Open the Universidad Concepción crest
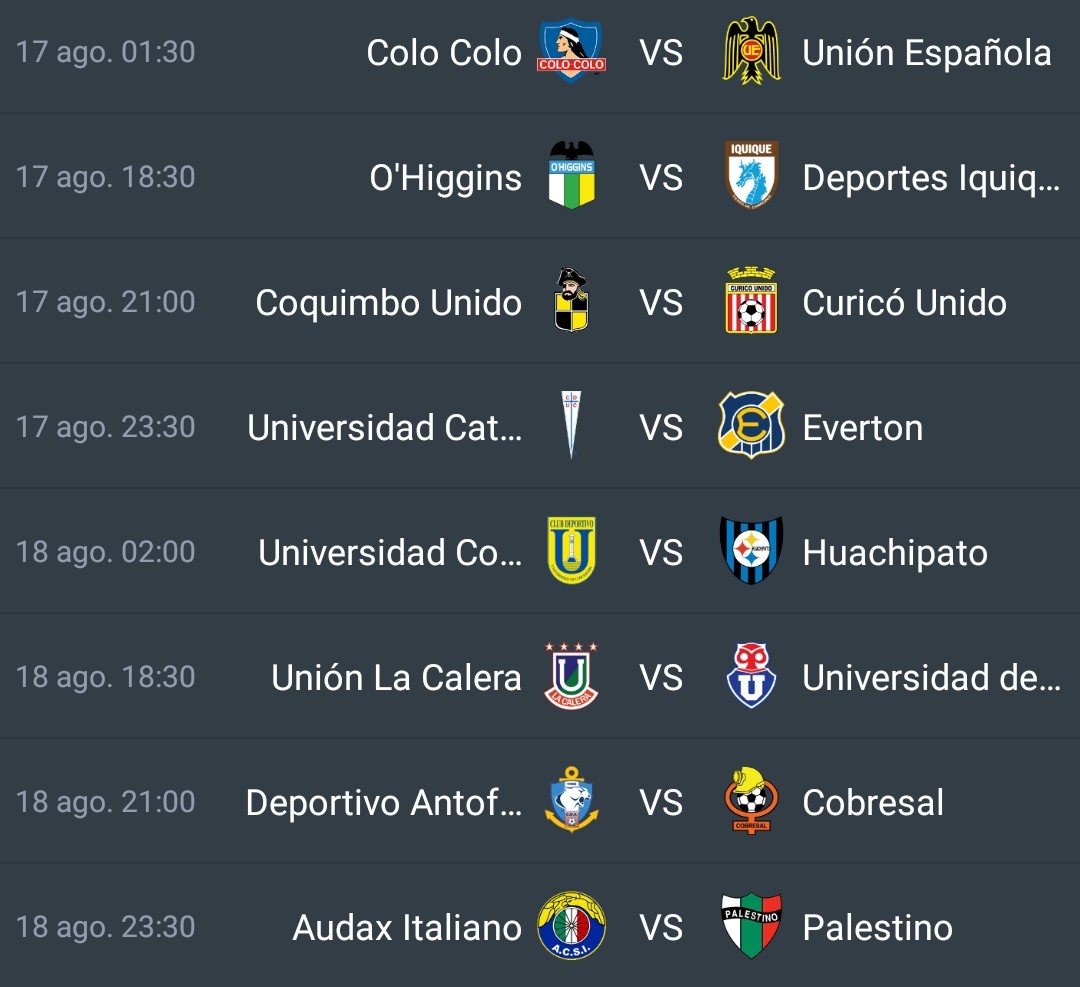 (x=572, y=550)
